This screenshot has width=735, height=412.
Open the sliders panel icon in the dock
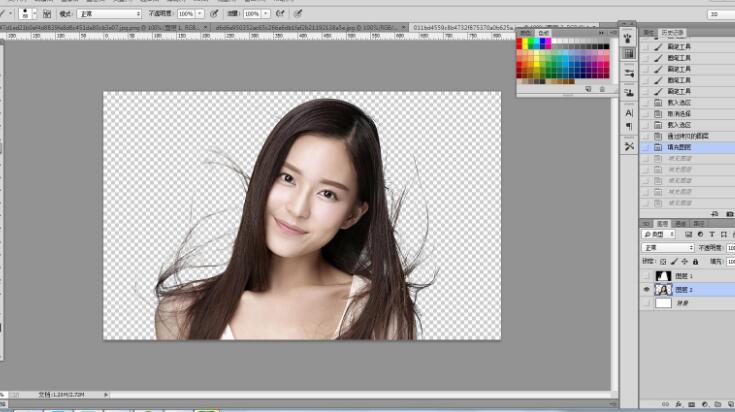point(629,73)
